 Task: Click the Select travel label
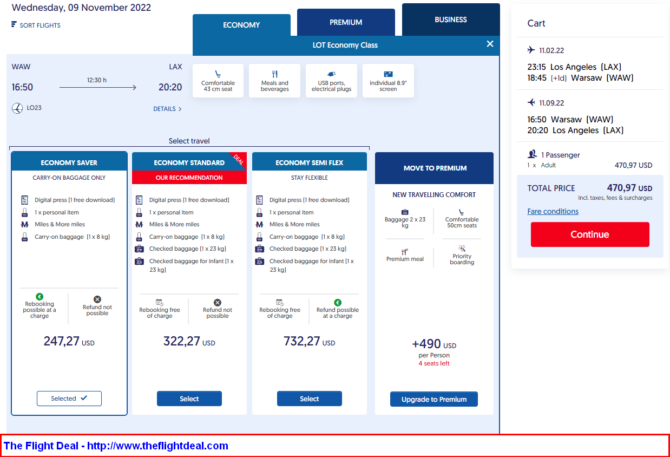[x=189, y=141]
